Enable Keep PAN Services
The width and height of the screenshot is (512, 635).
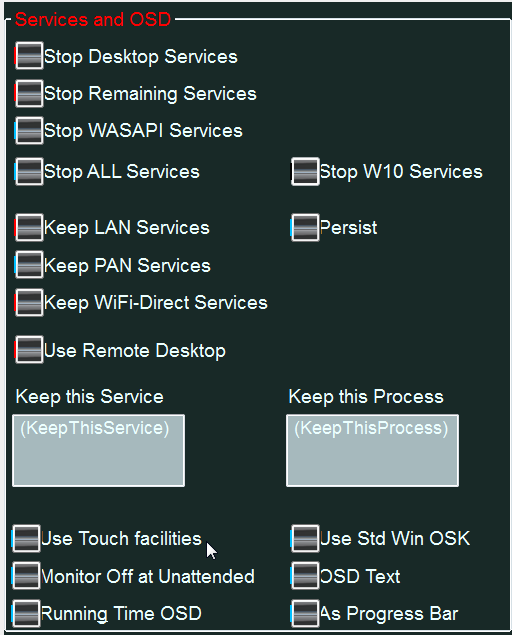pos(29,265)
